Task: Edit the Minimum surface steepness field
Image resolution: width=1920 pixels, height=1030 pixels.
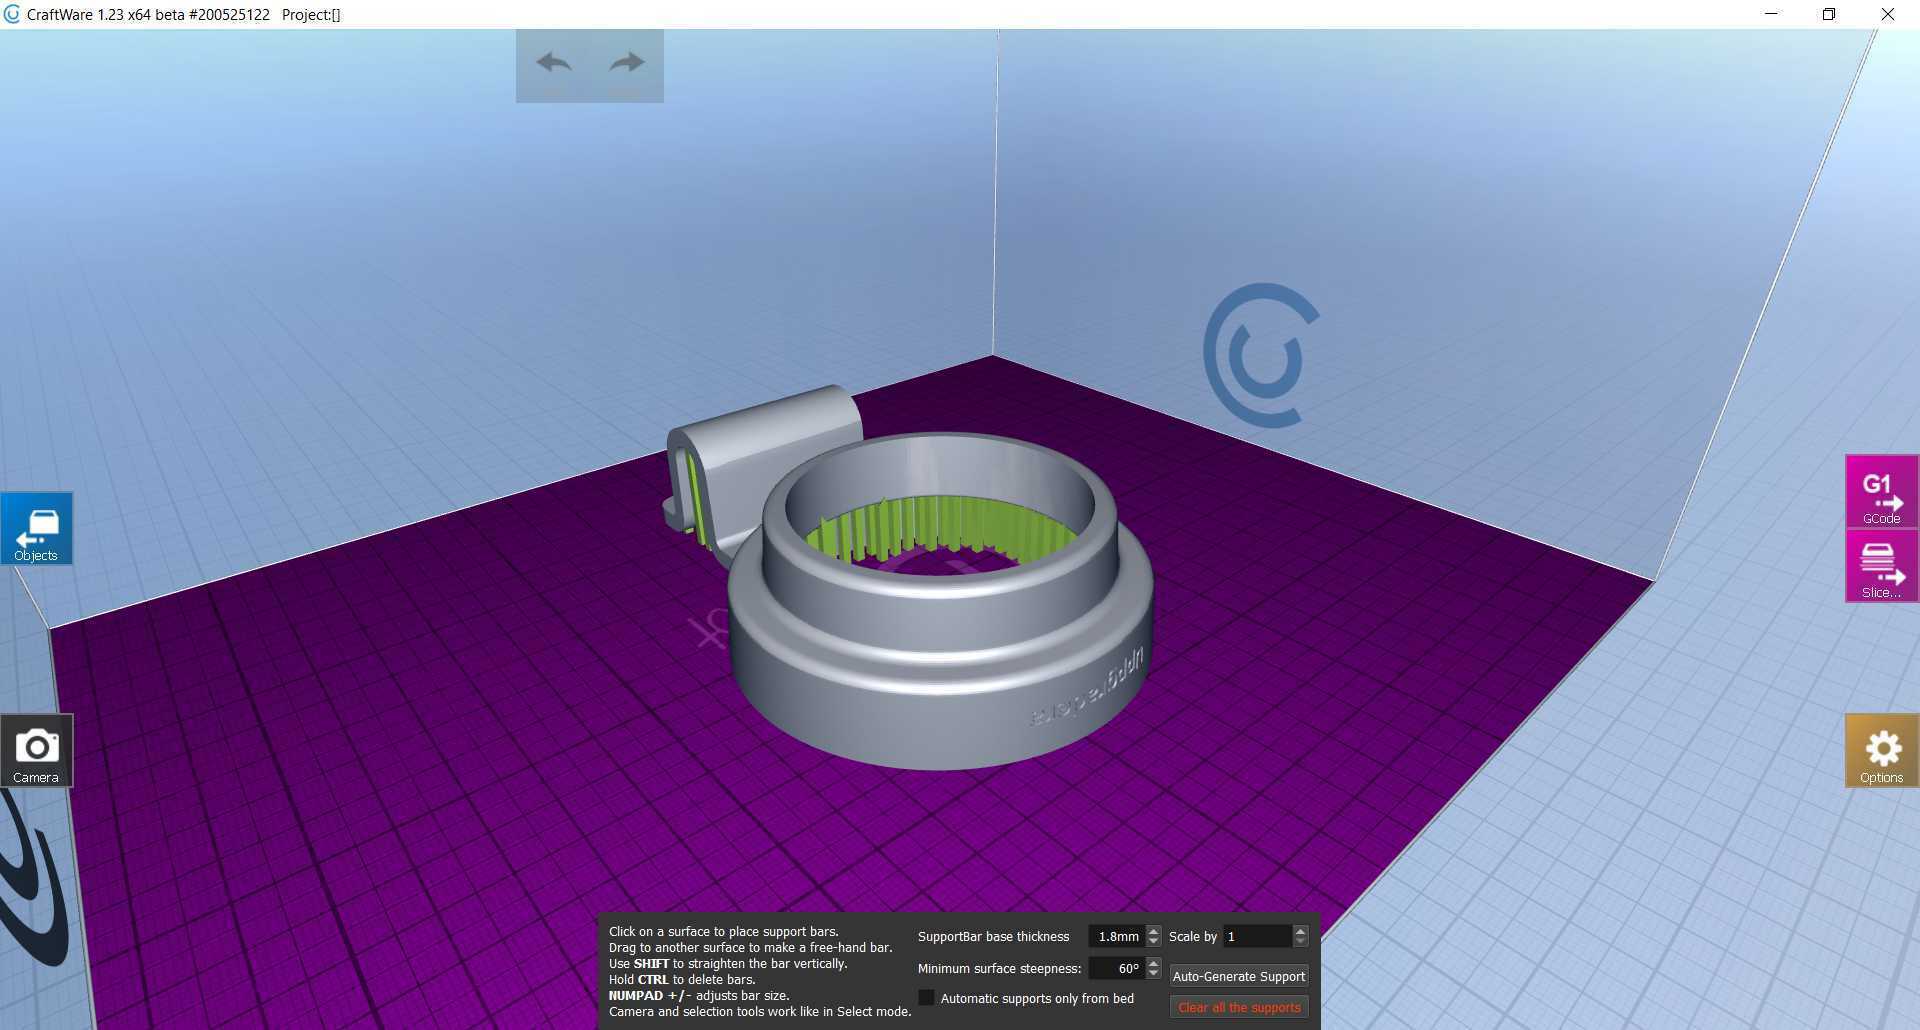Action: pos(1116,968)
